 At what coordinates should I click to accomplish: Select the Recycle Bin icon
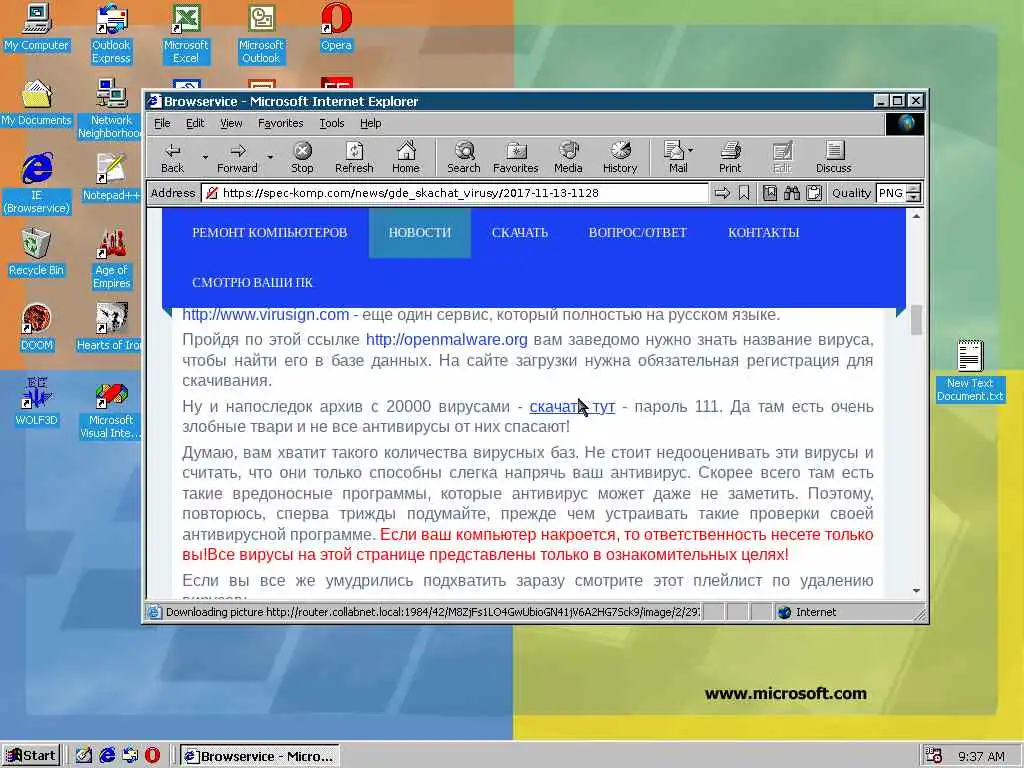click(36, 253)
